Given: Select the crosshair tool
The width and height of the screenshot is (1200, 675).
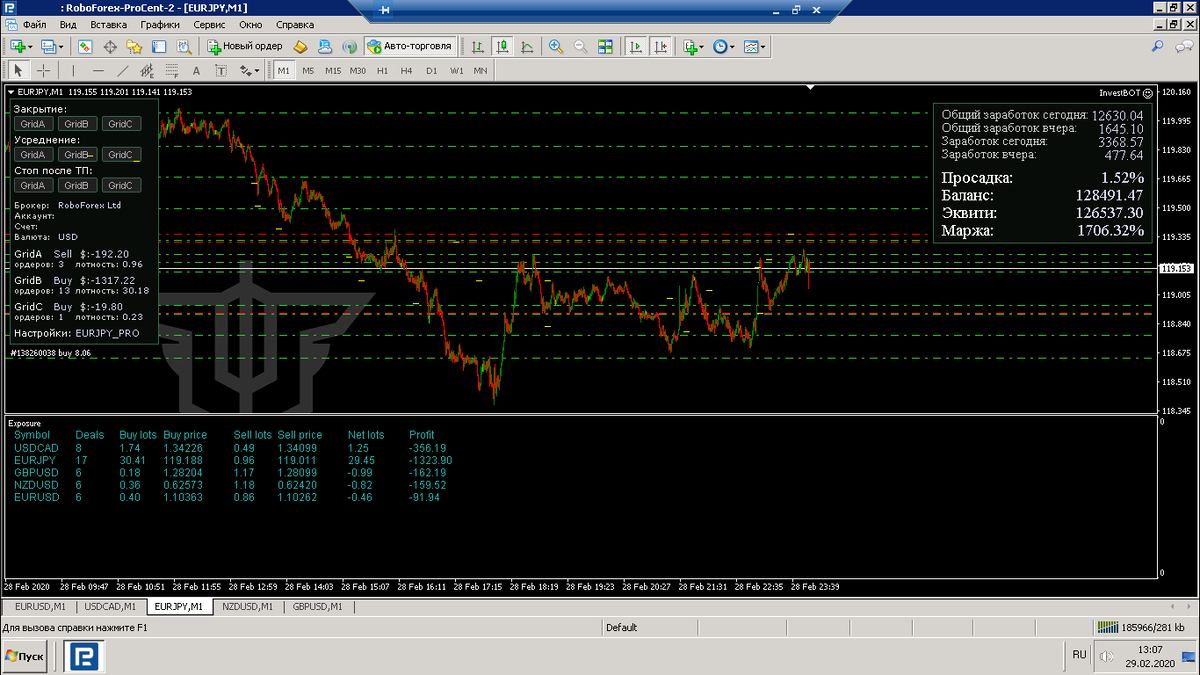Looking at the screenshot, I should click(x=43, y=71).
